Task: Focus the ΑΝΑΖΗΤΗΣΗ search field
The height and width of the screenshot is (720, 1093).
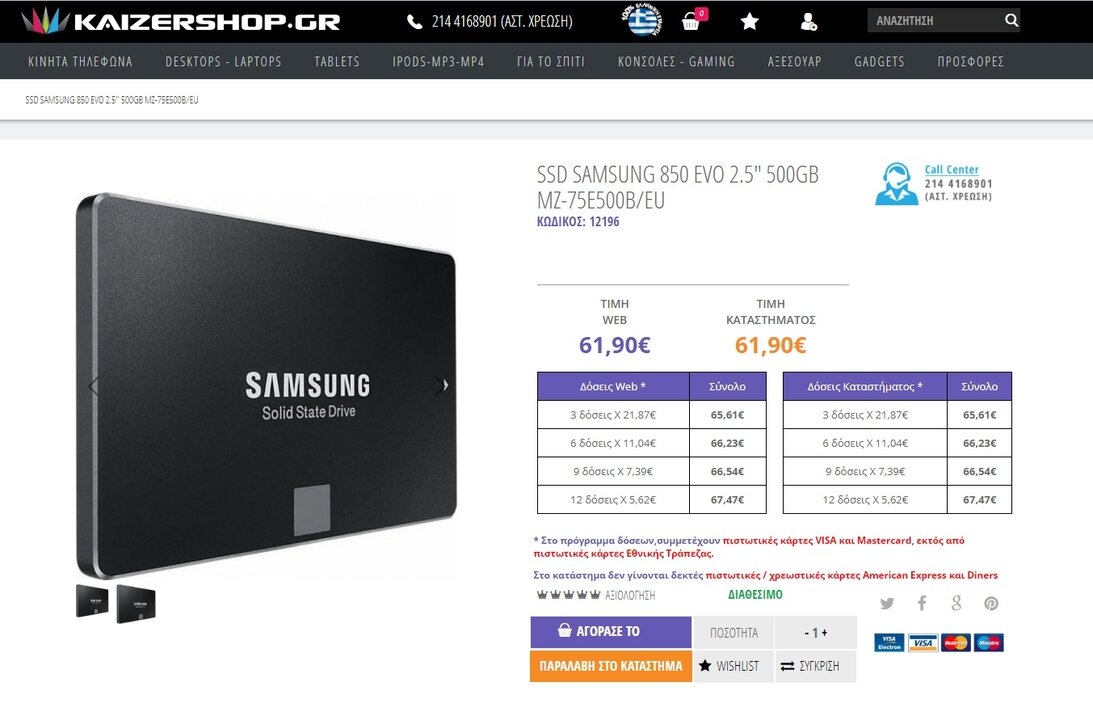Action: click(934, 20)
